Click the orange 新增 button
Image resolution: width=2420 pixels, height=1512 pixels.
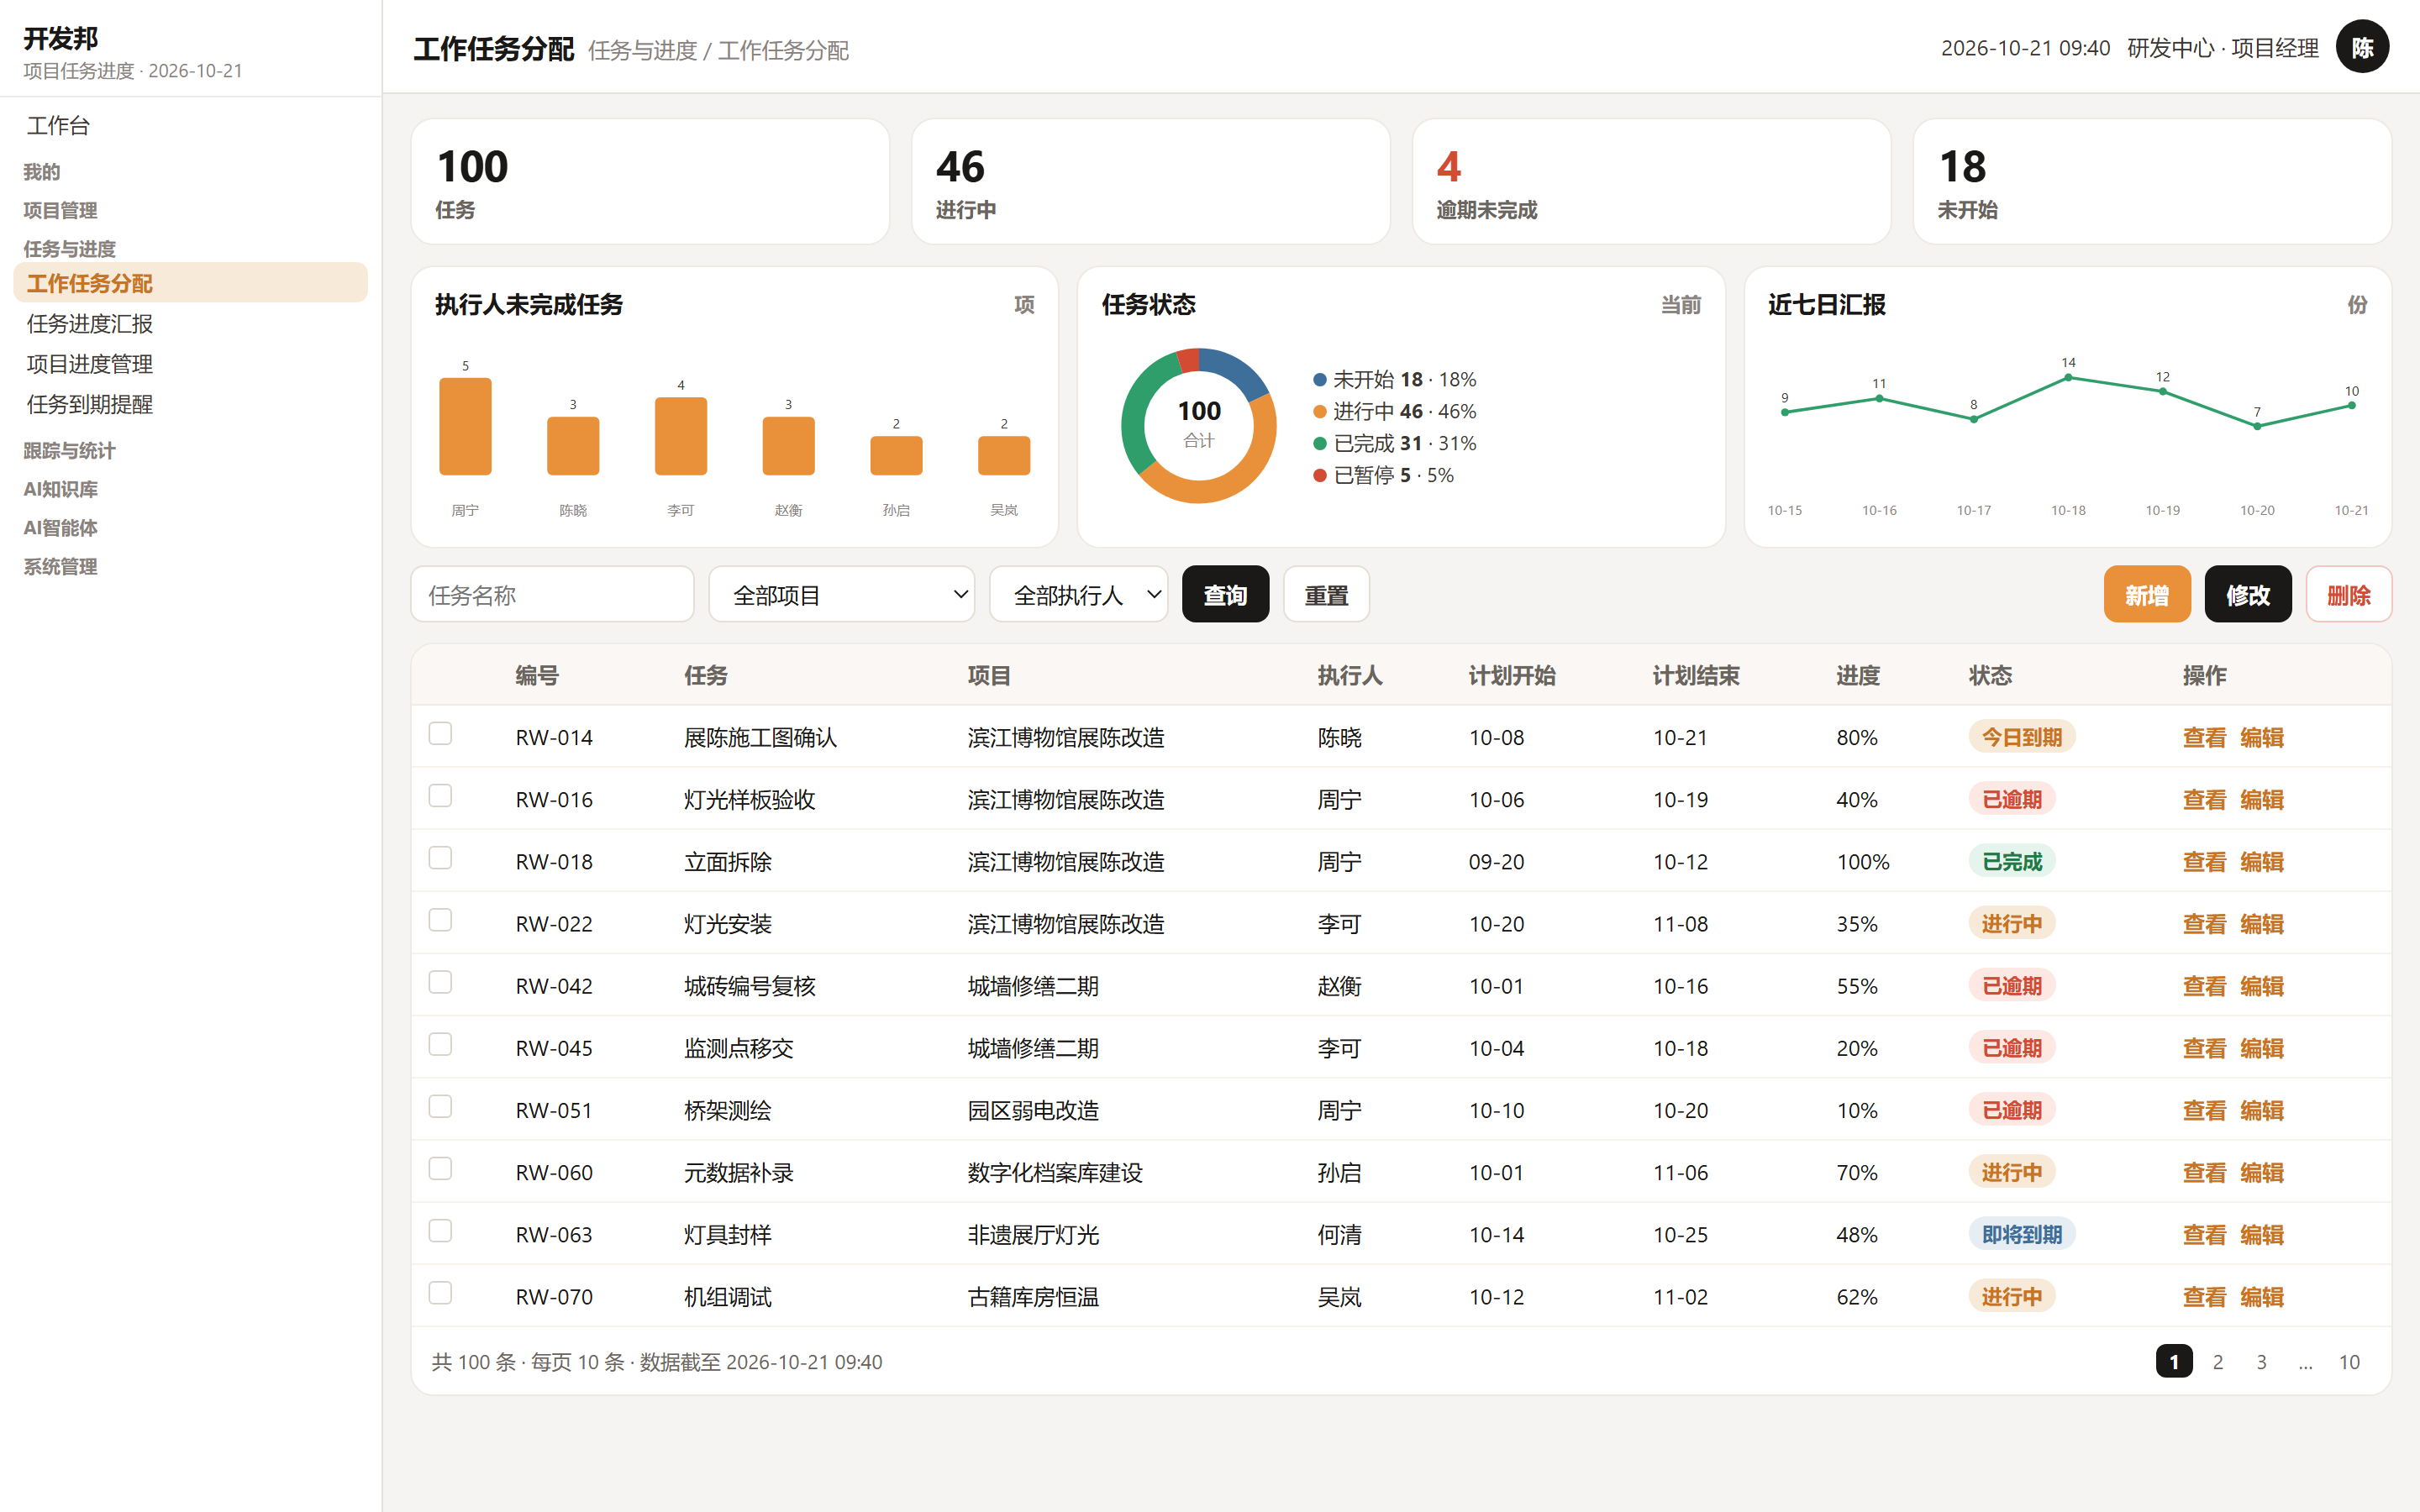click(x=2146, y=595)
